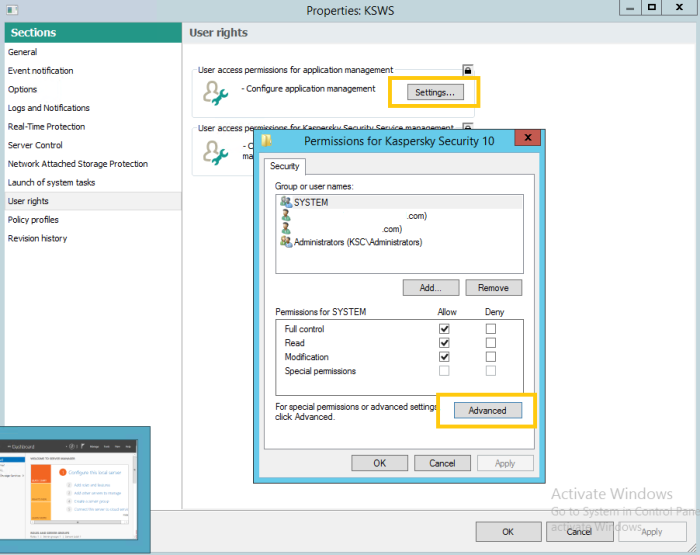
Task: Select first user entry ending in .com)
Action: pos(400,216)
